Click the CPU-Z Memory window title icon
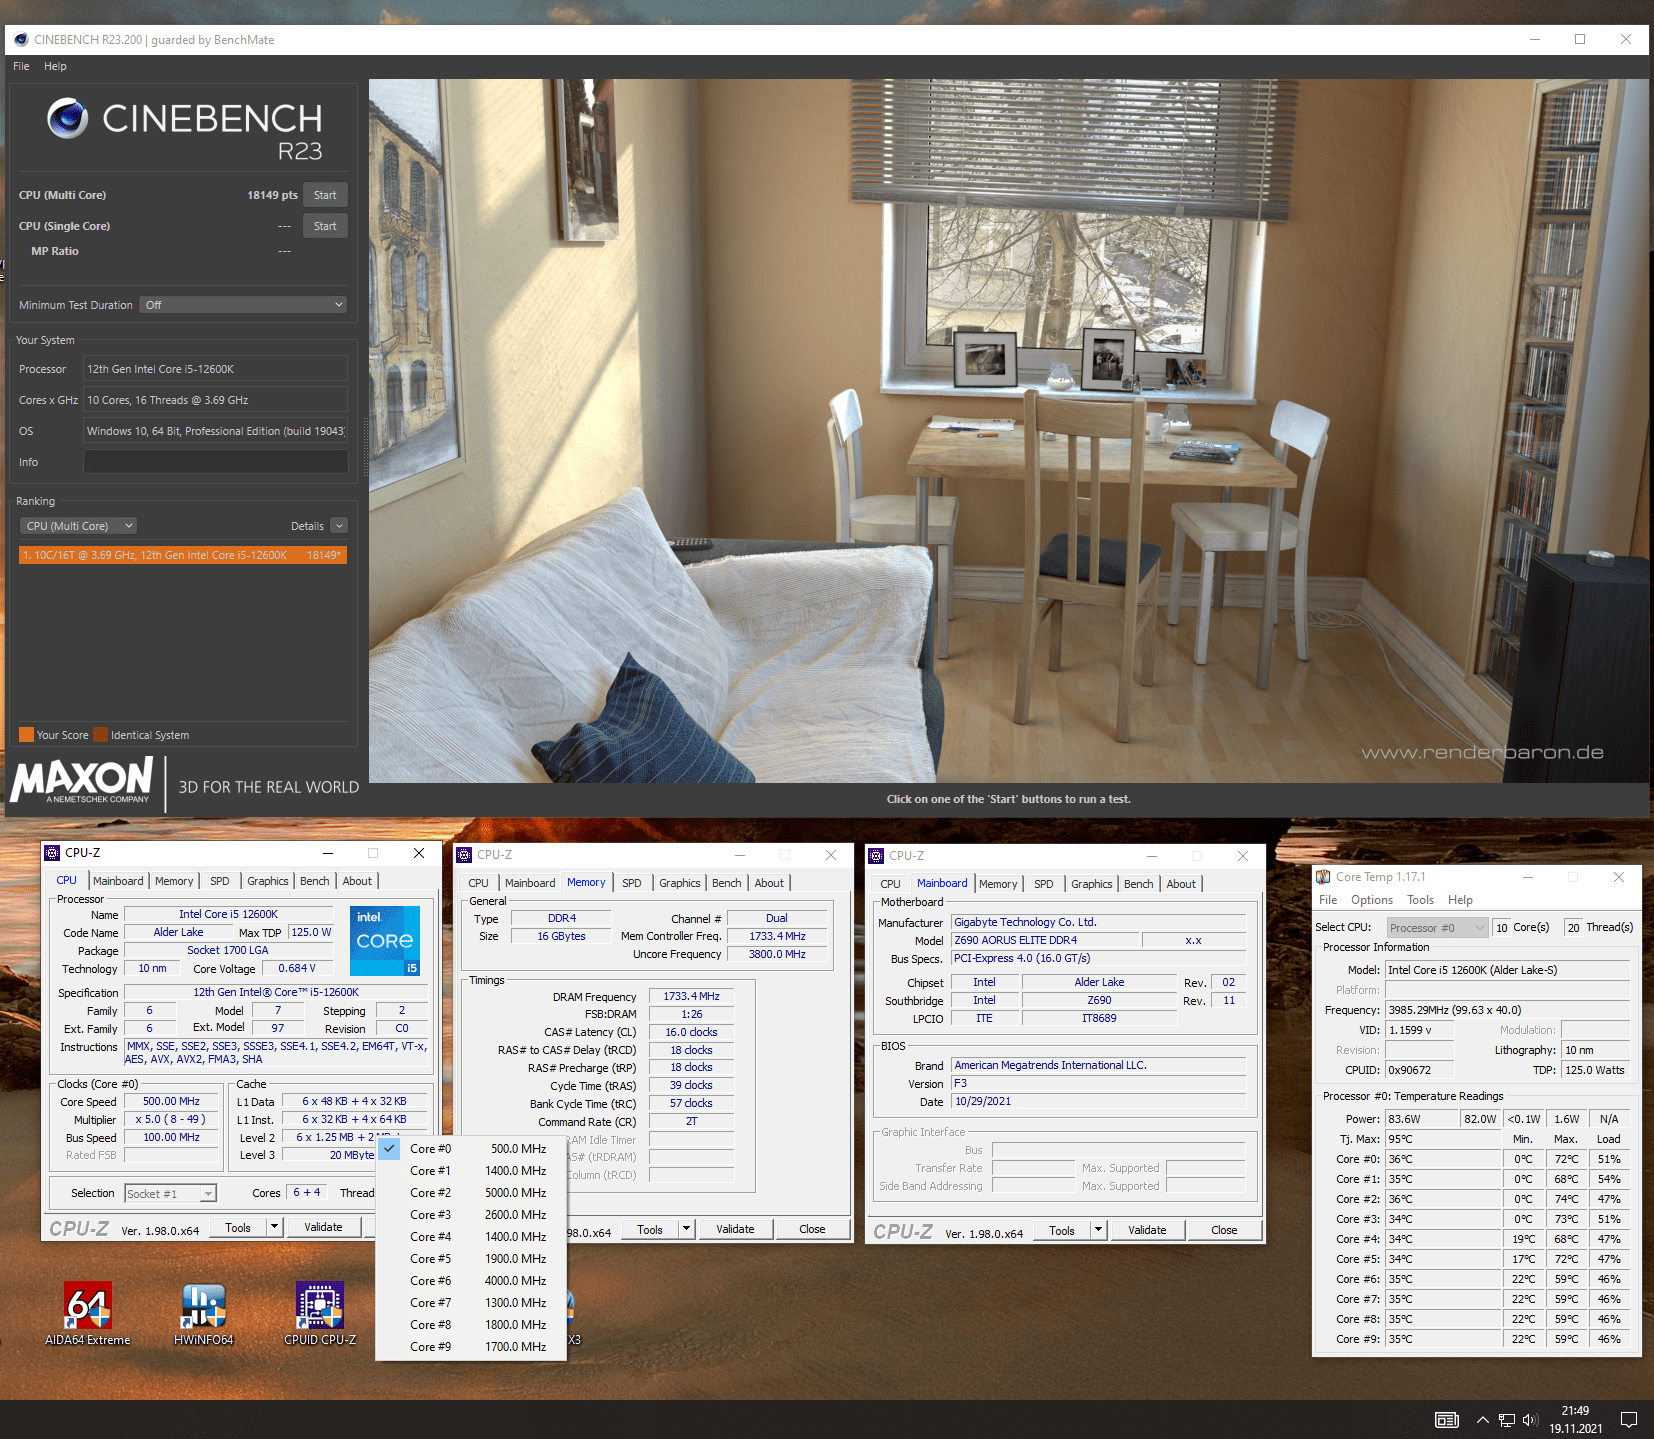The image size is (1654, 1439). (464, 855)
